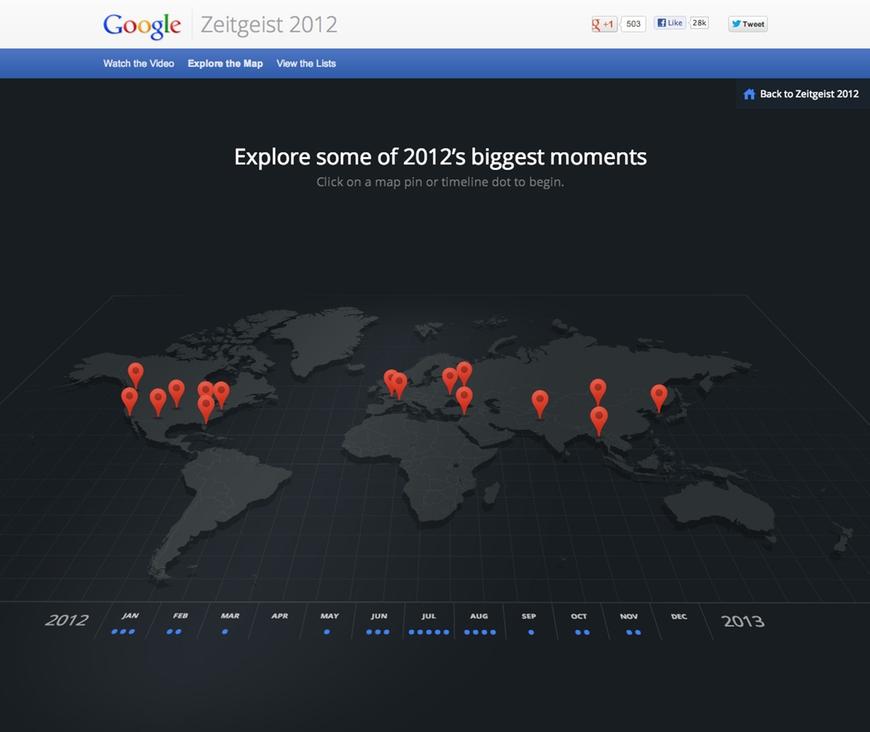Select the second dot under FEB
Screen dimensions: 870x732
coord(178,632)
